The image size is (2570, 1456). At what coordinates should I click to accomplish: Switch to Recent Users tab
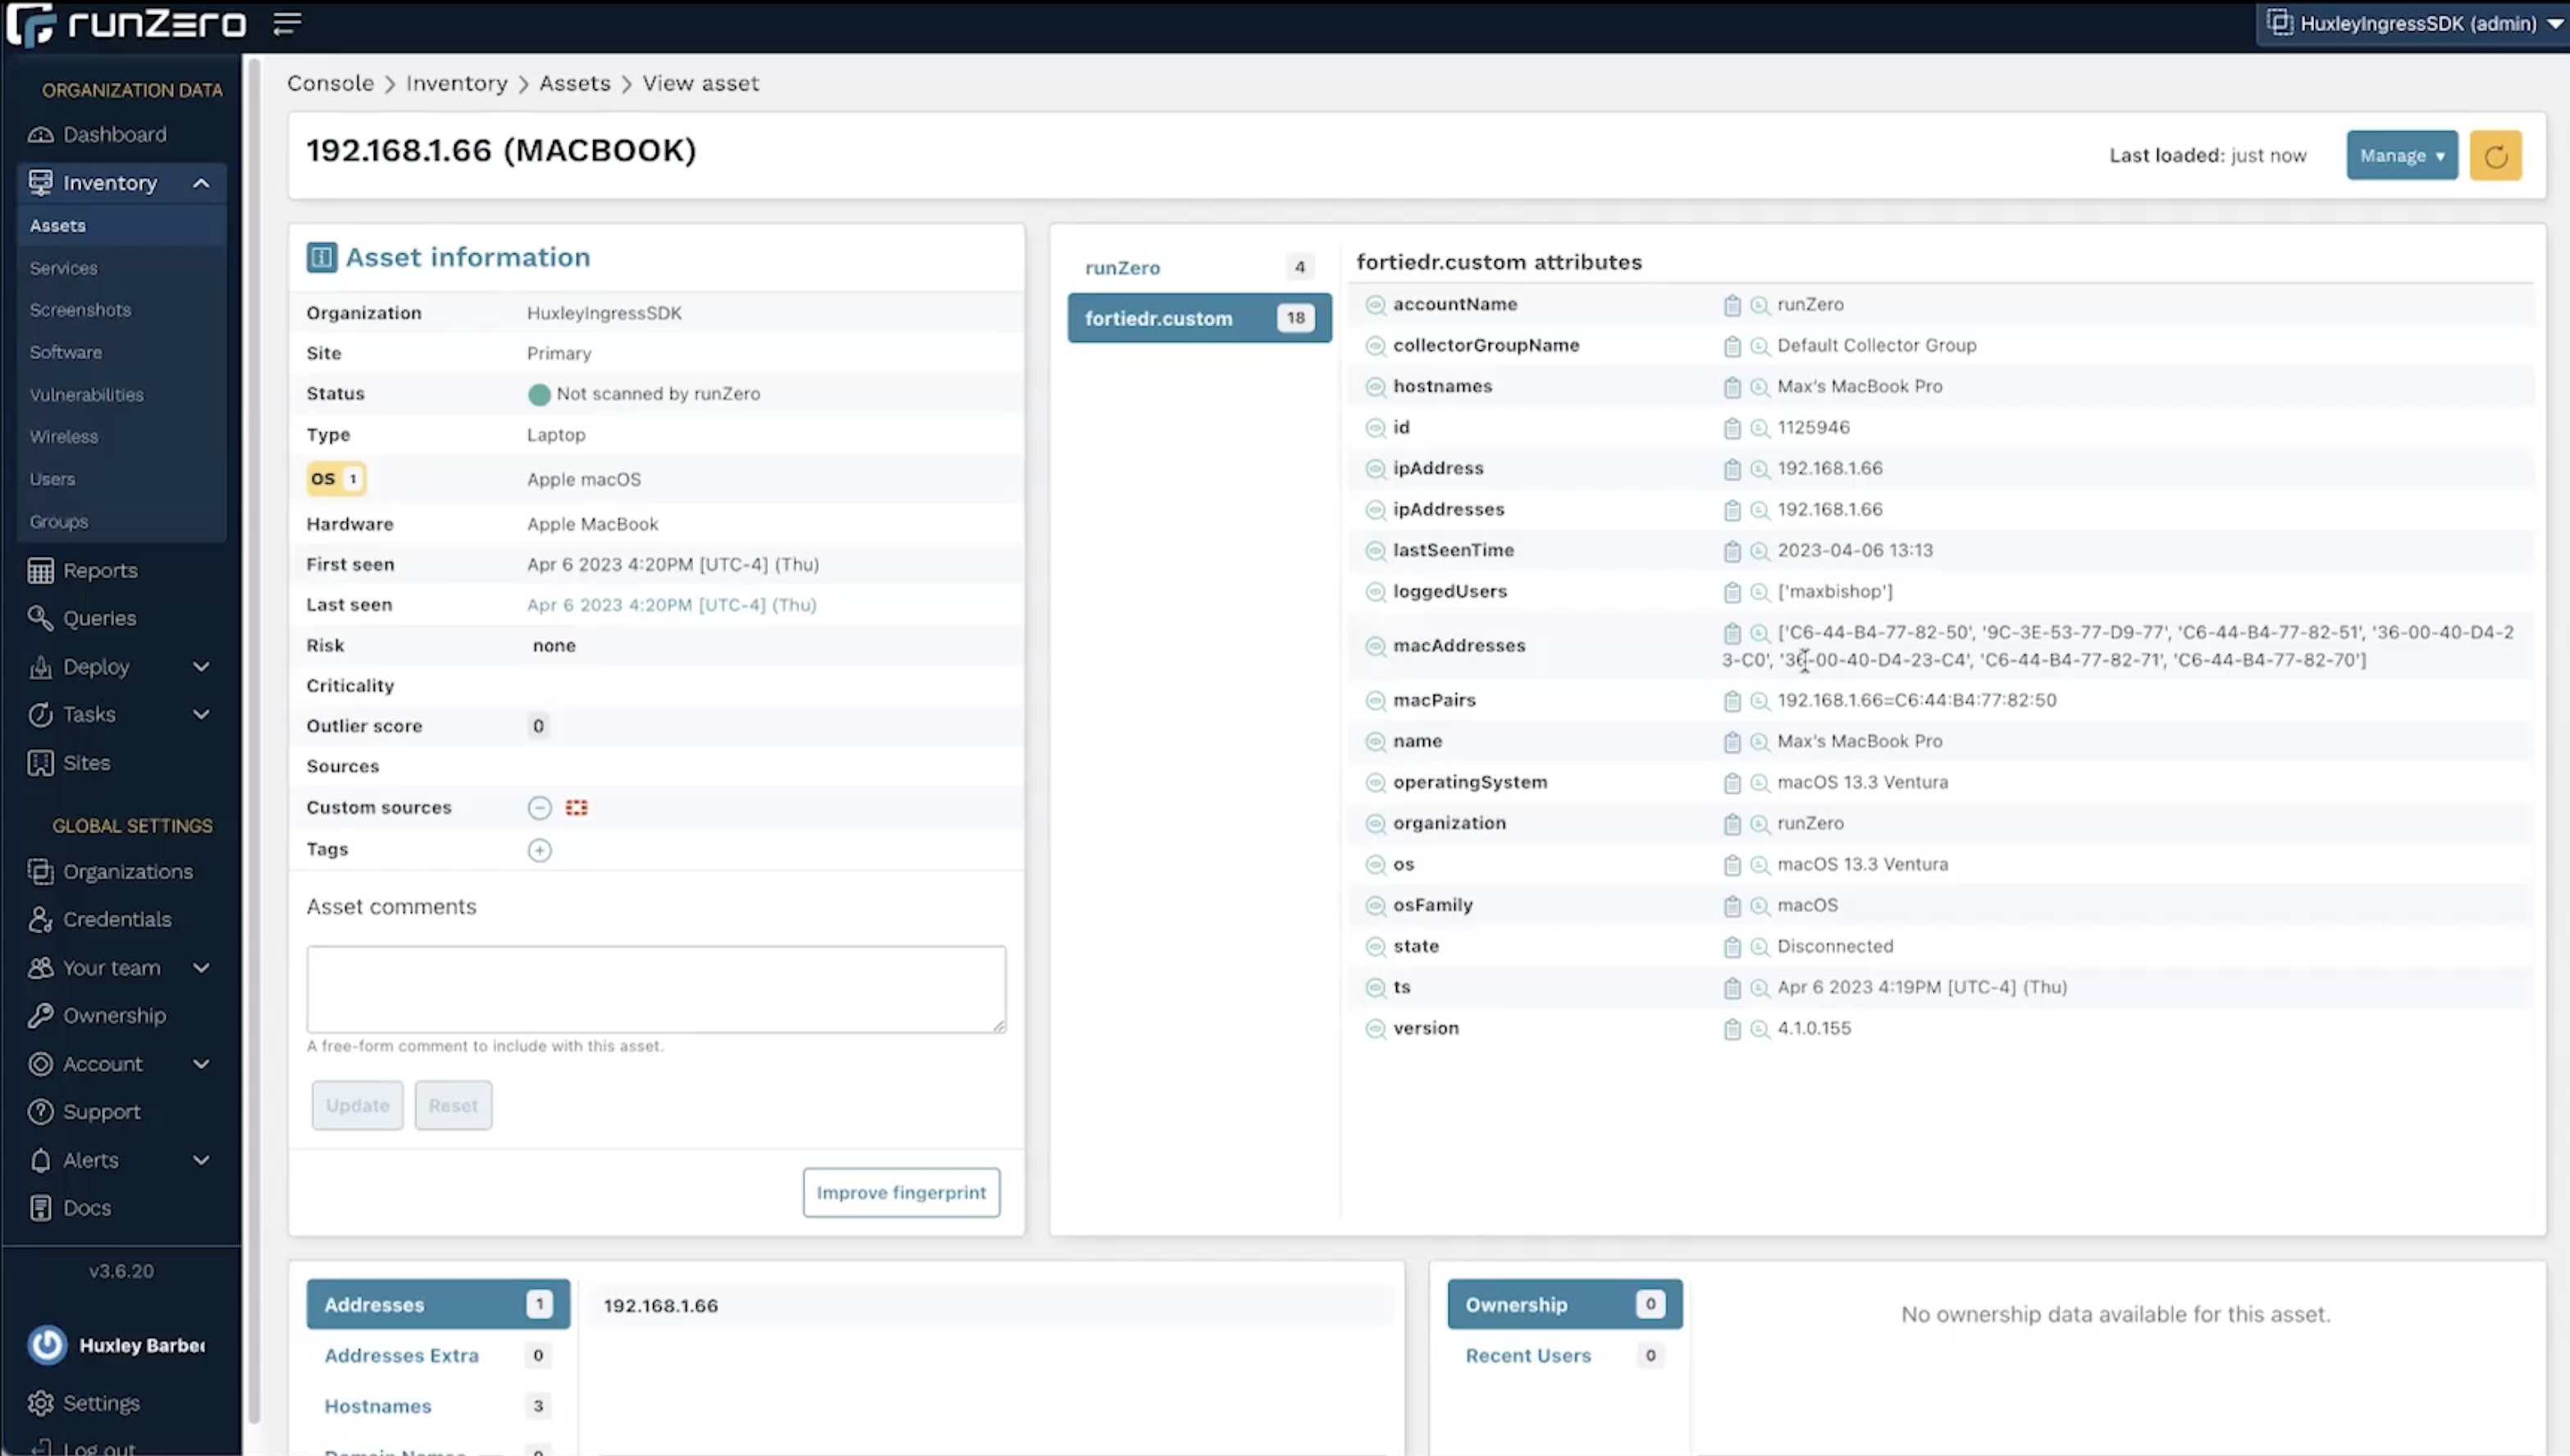pyautogui.click(x=1564, y=1355)
